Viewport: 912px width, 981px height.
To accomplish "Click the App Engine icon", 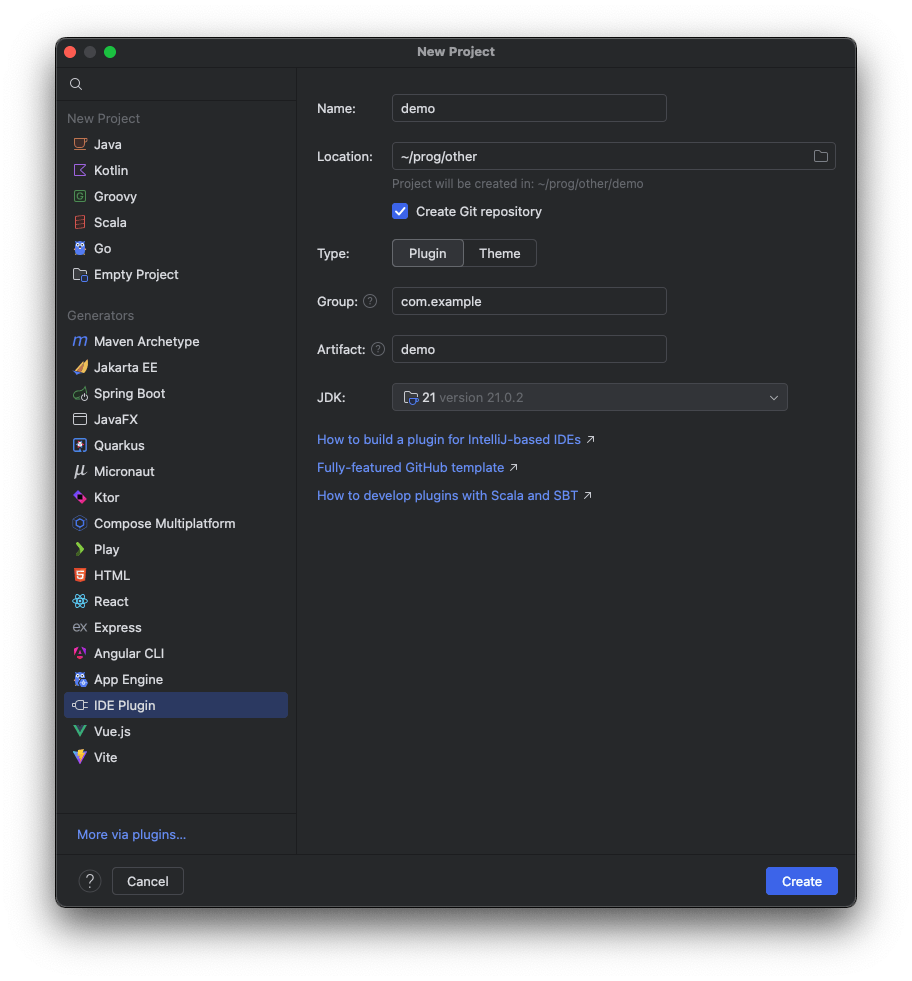I will [80, 679].
